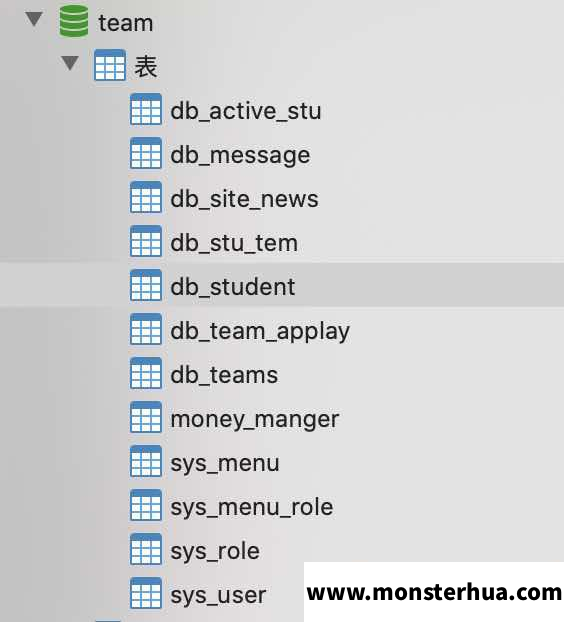This screenshot has height=622, width=564.
Task: Select the db_student table
Action: point(282,285)
